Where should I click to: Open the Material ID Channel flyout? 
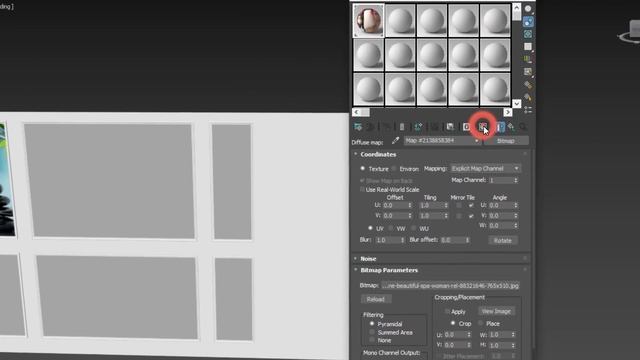pyautogui.click(x=466, y=127)
